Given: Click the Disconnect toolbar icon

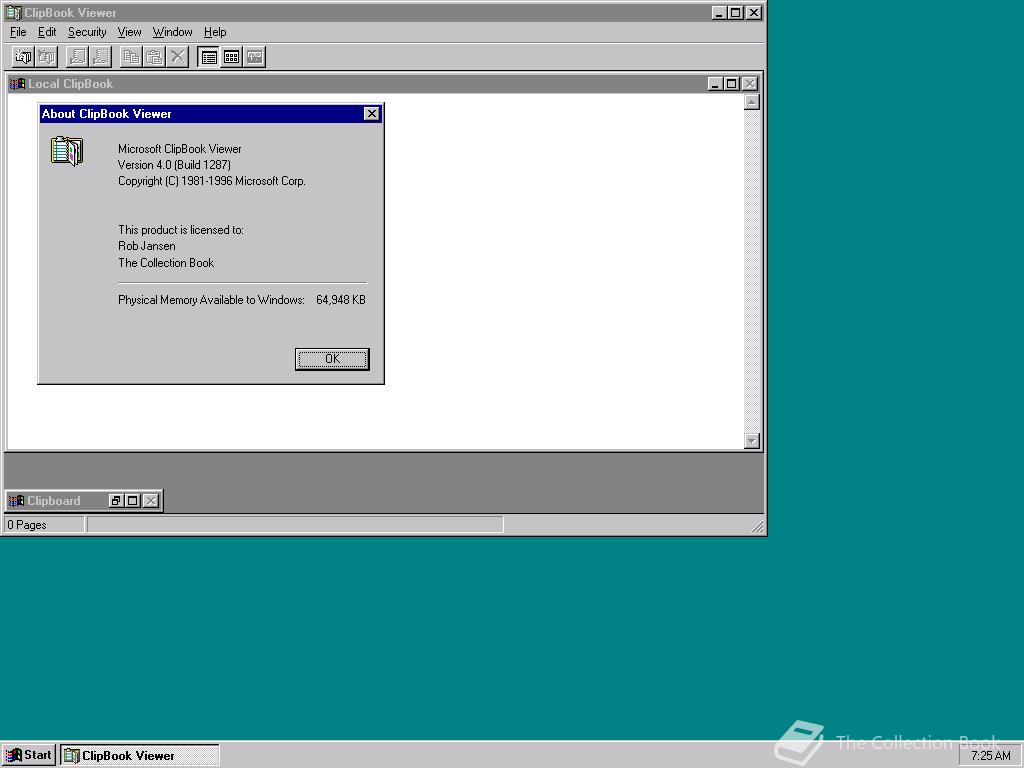Looking at the screenshot, I should point(46,57).
